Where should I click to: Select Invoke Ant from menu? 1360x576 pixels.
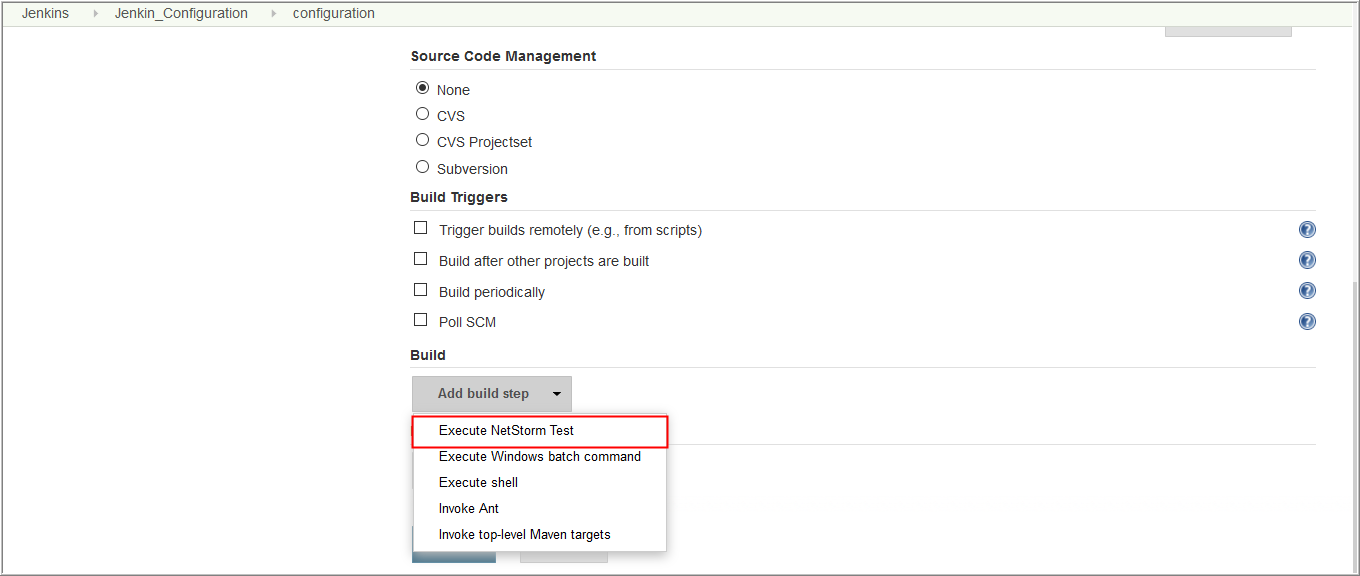click(x=468, y=509)
